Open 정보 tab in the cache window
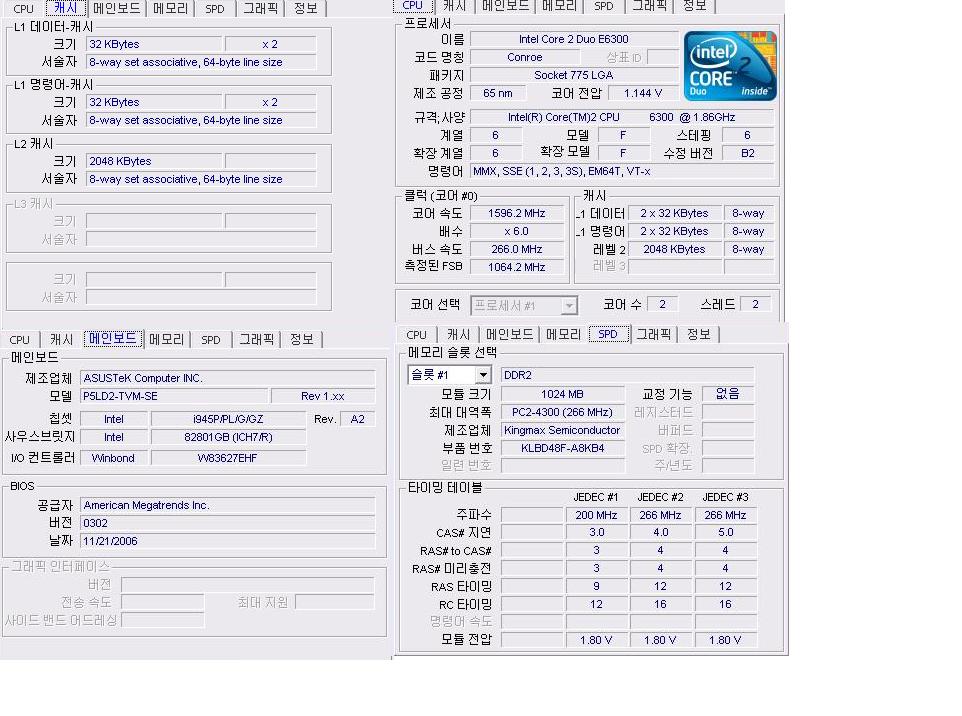The image size is (962, 716). 305,9
